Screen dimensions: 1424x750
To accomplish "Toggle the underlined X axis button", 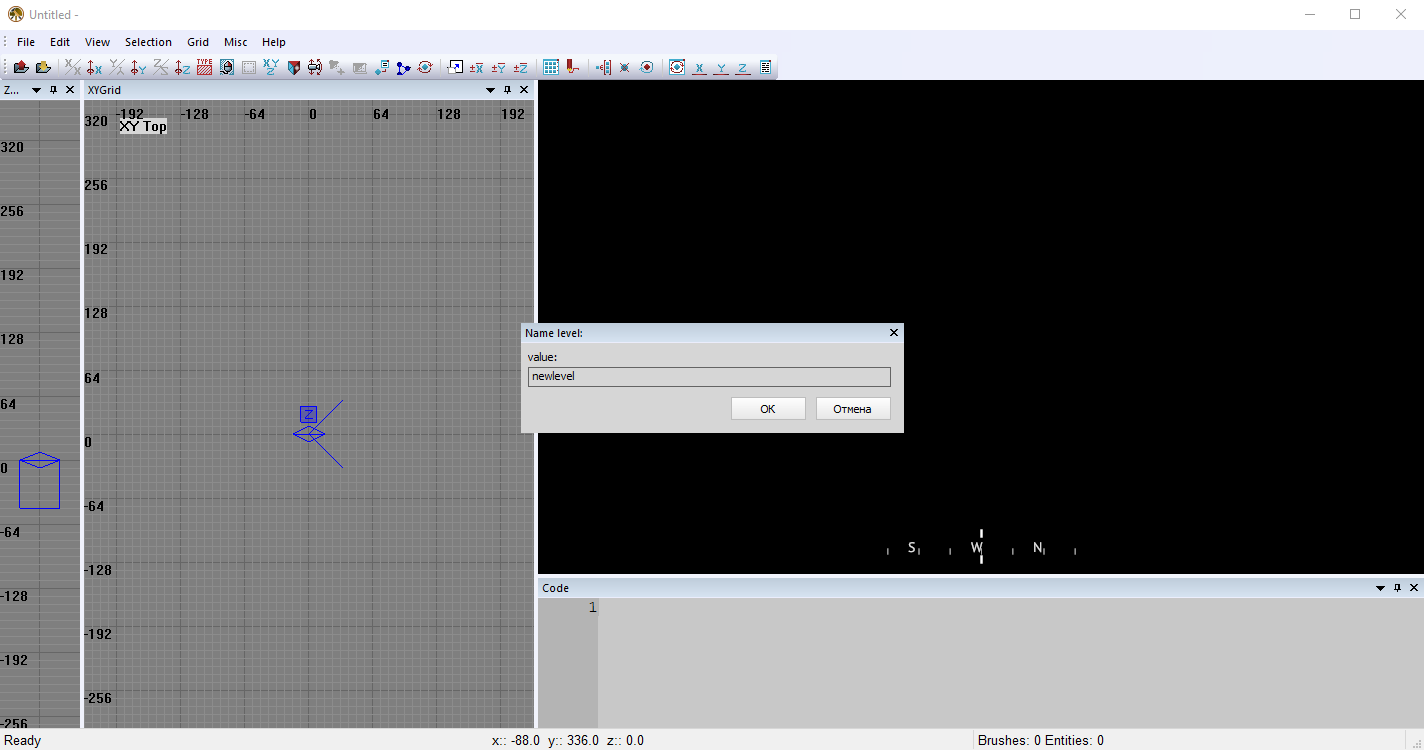I will point(699,67).
